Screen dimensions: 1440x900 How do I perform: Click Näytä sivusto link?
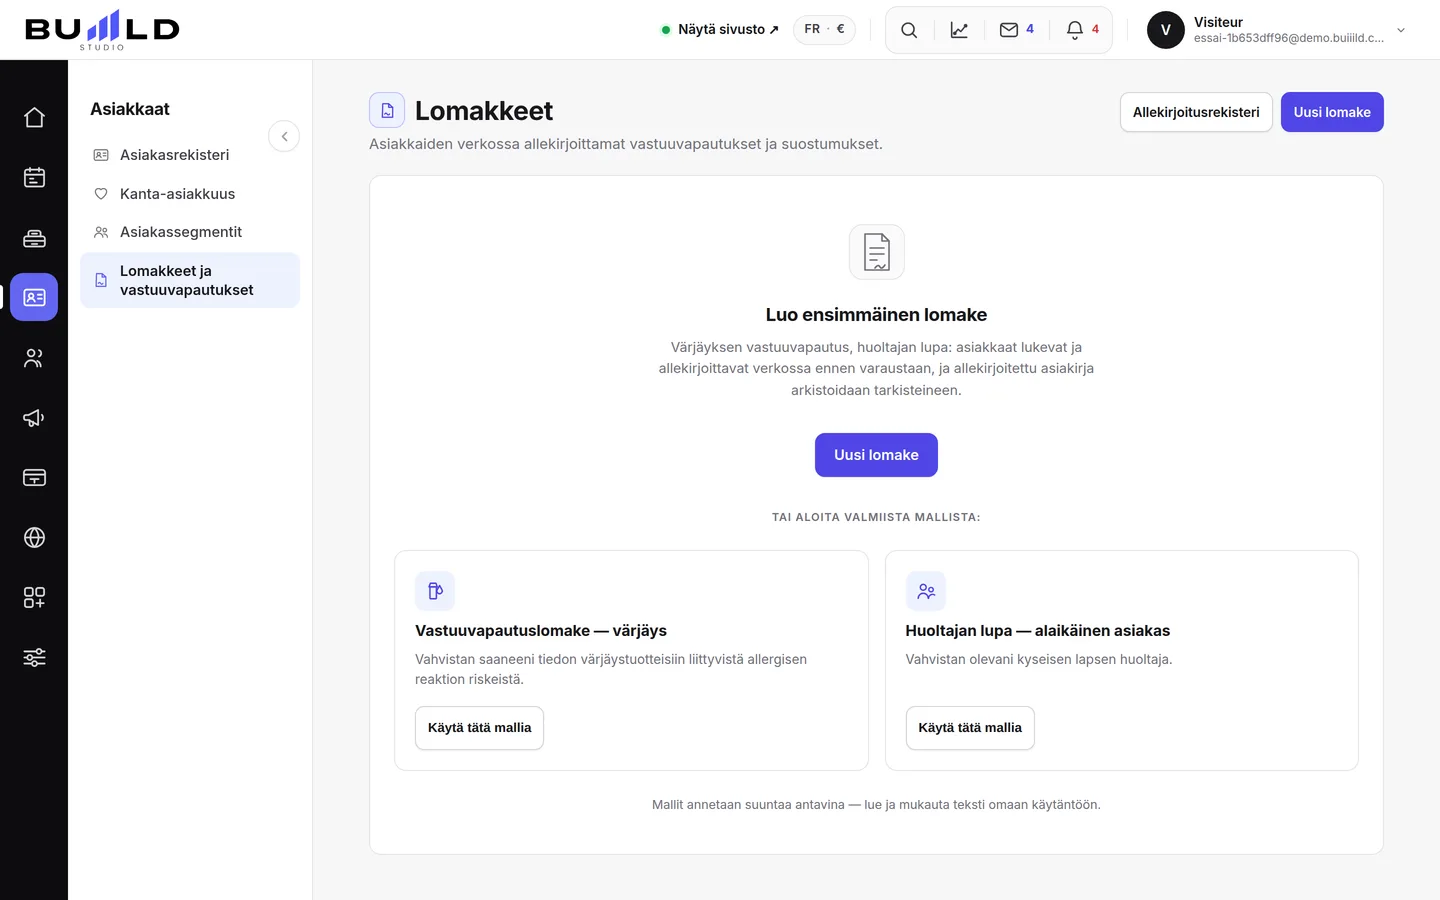tap(720, 30)
